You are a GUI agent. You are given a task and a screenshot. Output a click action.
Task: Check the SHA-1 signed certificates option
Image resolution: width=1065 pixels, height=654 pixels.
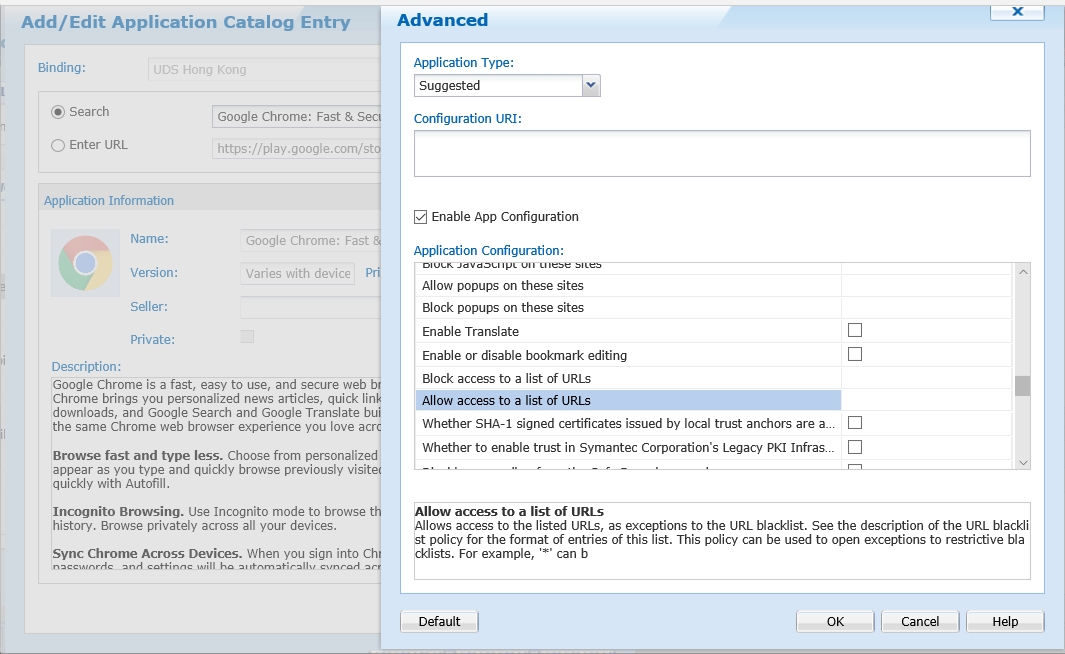click(x=855, y=423)
